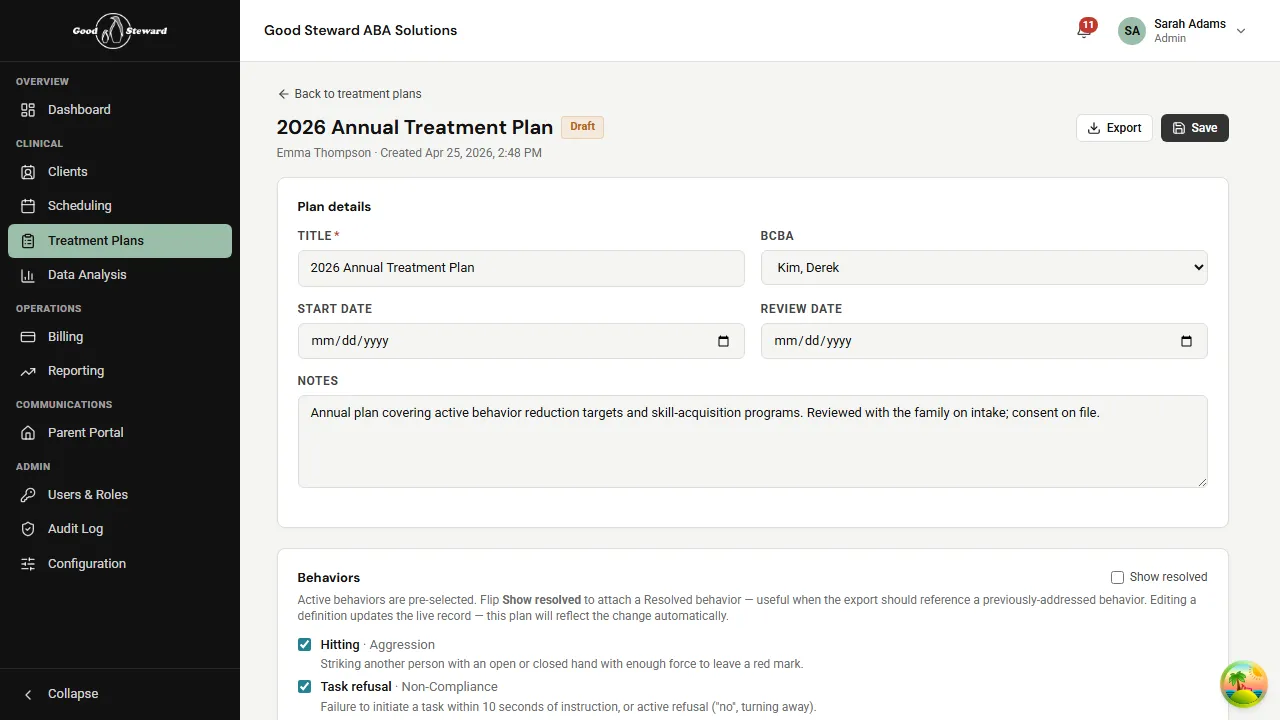Uncheck the Hitting behavior
Image resolution: width=1280 pixels, height=720 pixels.
304,644
